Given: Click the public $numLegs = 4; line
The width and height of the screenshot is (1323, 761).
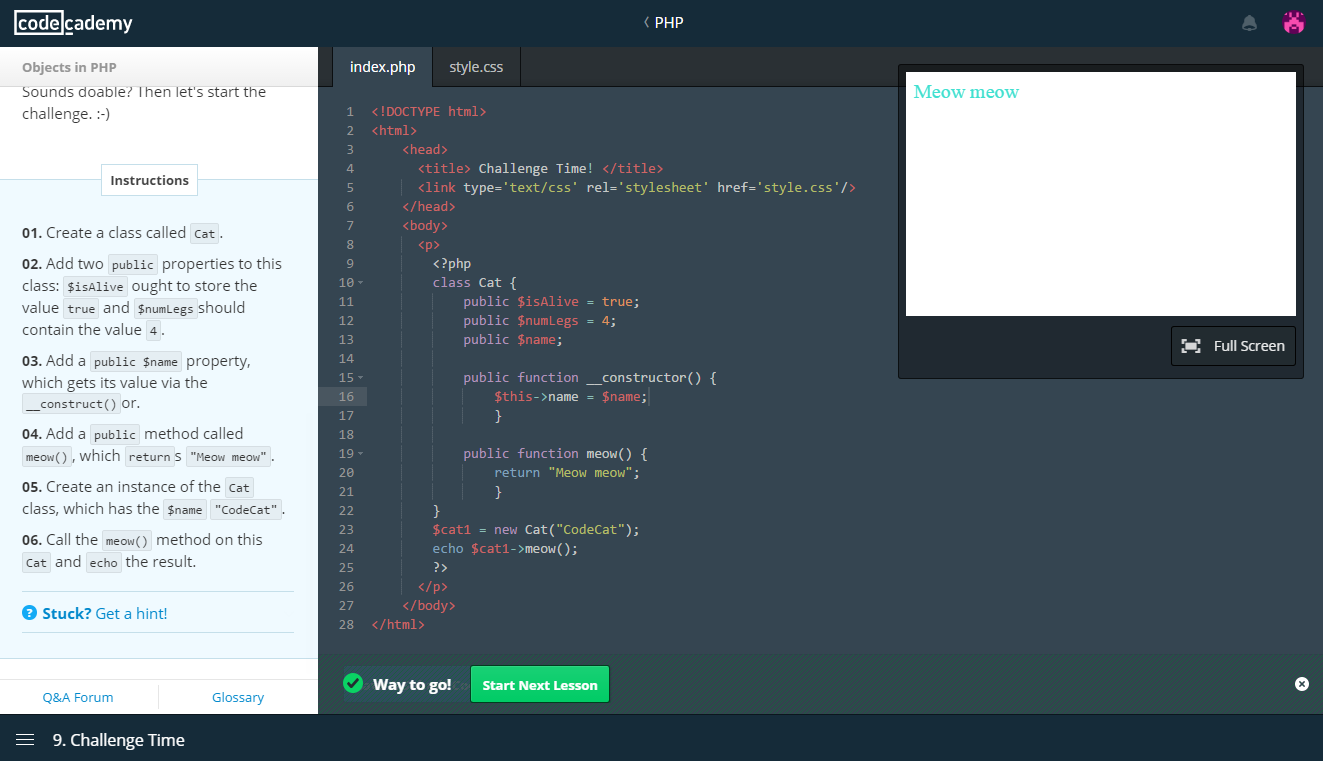Looking at the screenshot, I should click(x=540, y=321).
